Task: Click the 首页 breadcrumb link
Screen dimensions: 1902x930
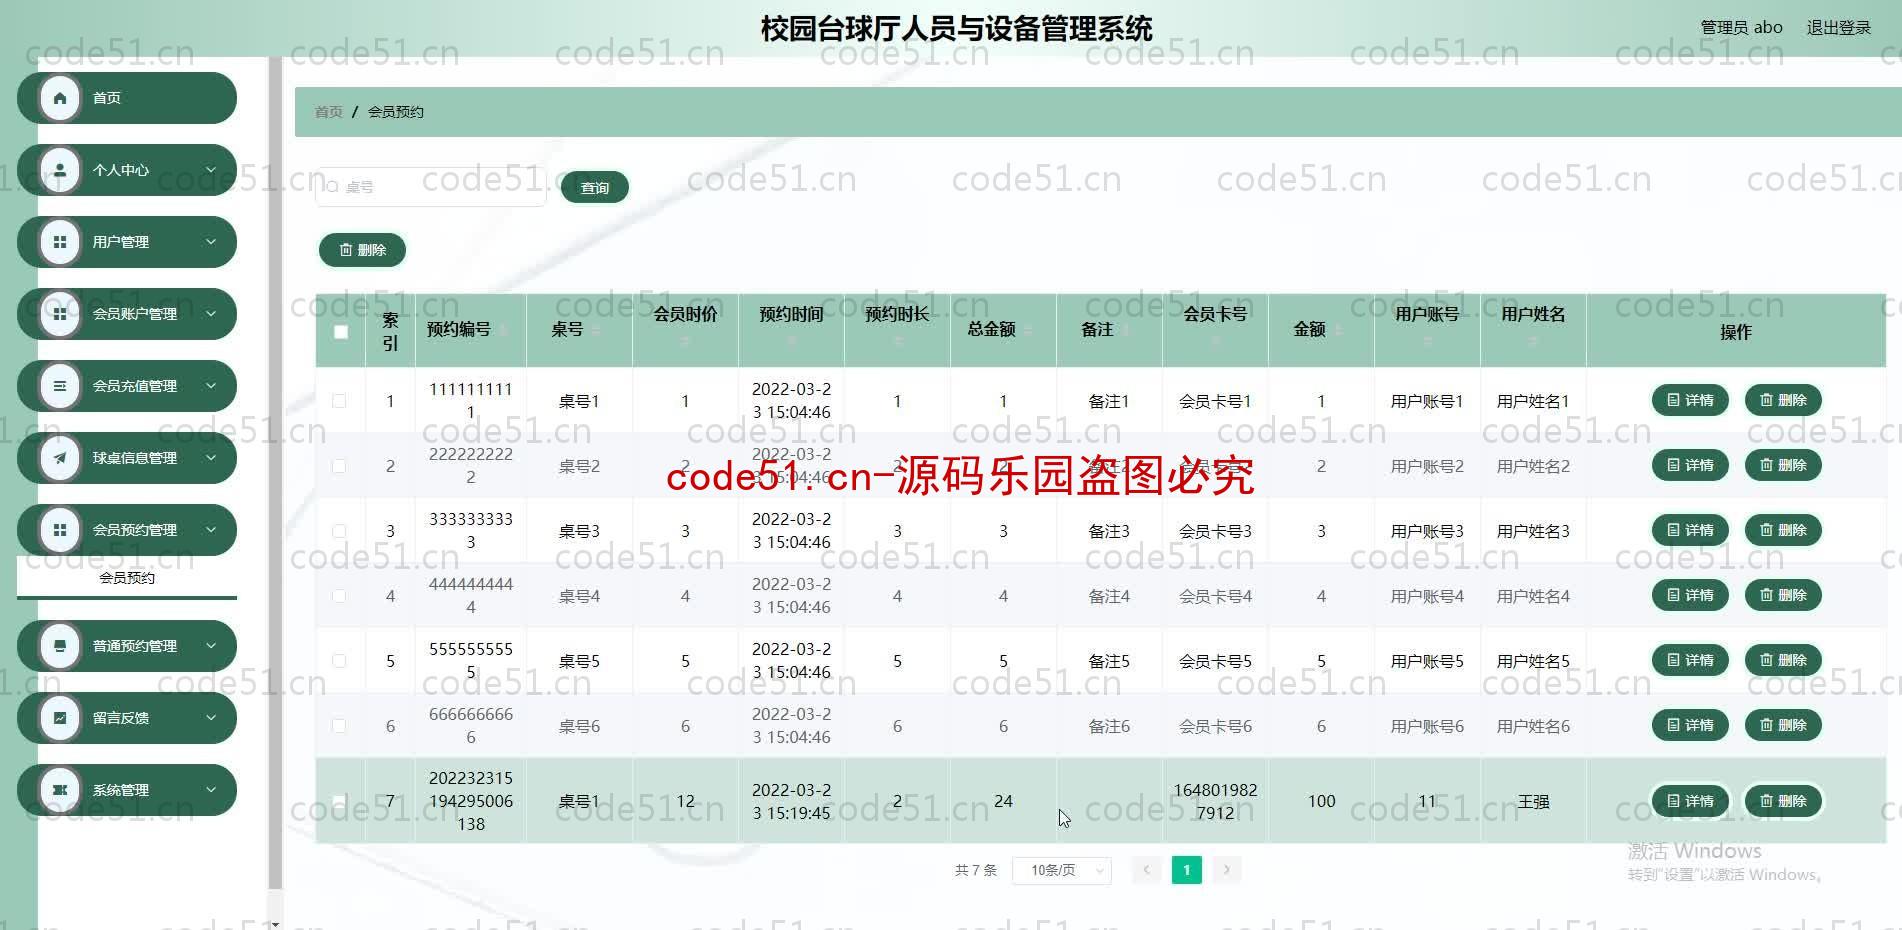Action: (x=328, y=112)
